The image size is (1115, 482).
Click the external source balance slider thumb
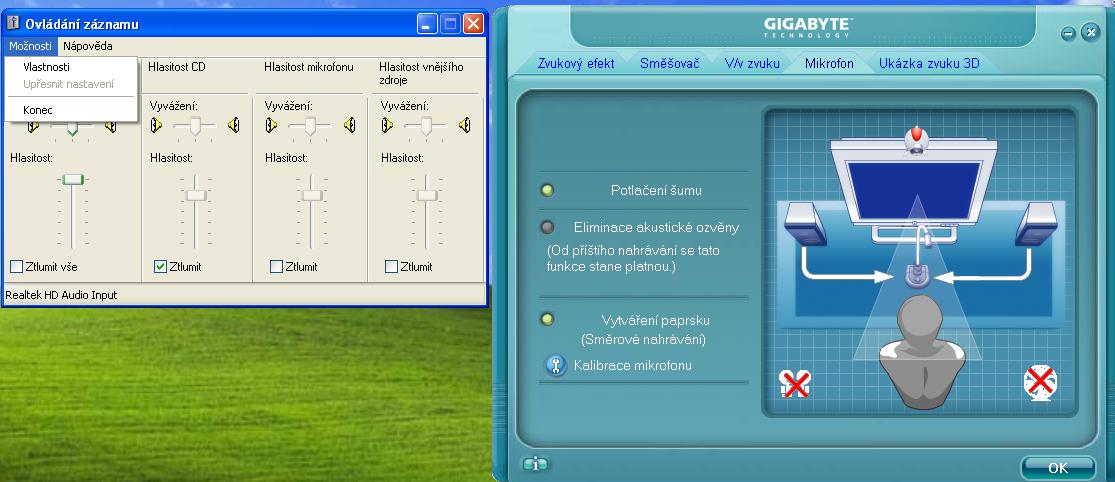click(425, 127)
